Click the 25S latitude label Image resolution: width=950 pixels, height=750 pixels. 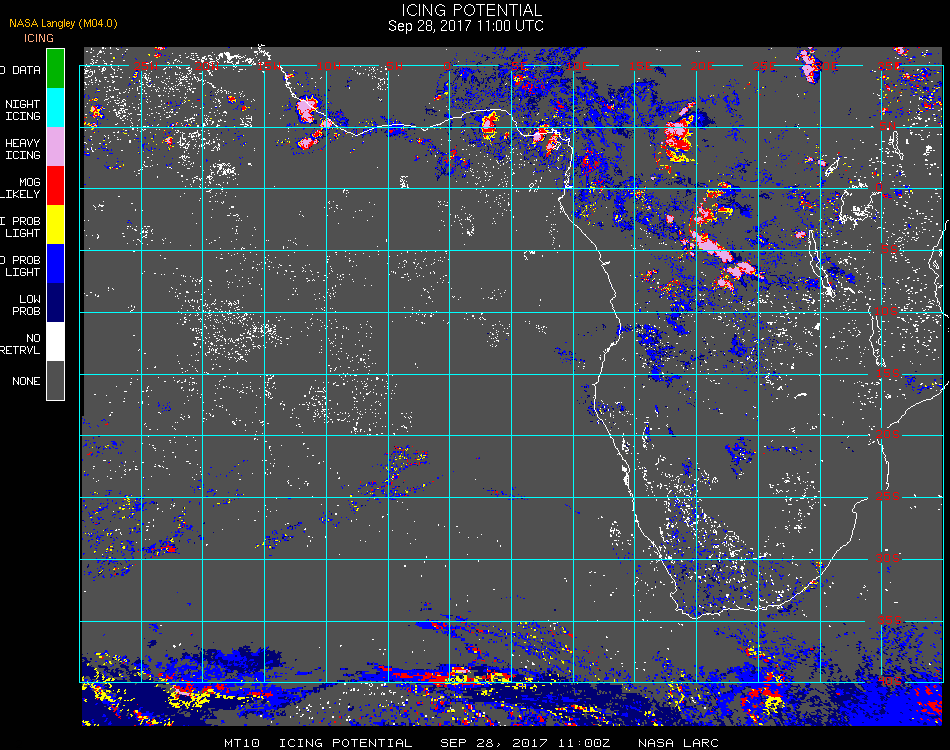pyautogui.click(x=888, y=496)
